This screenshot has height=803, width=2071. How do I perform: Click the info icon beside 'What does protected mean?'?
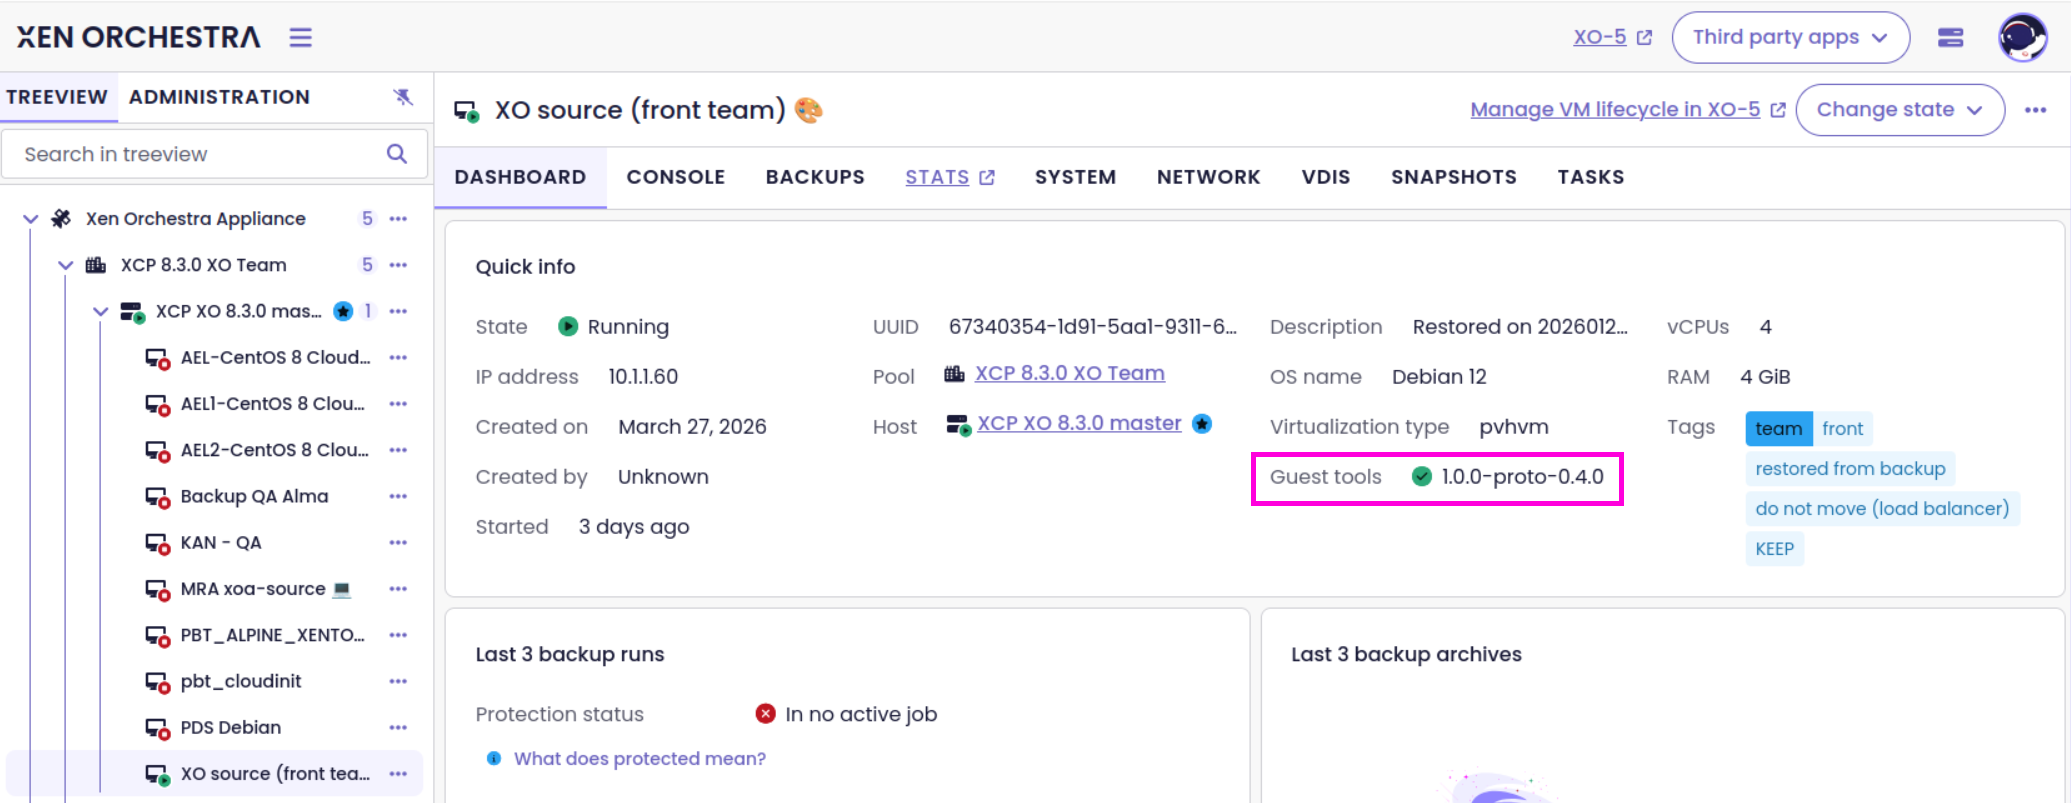click(493, 759)
